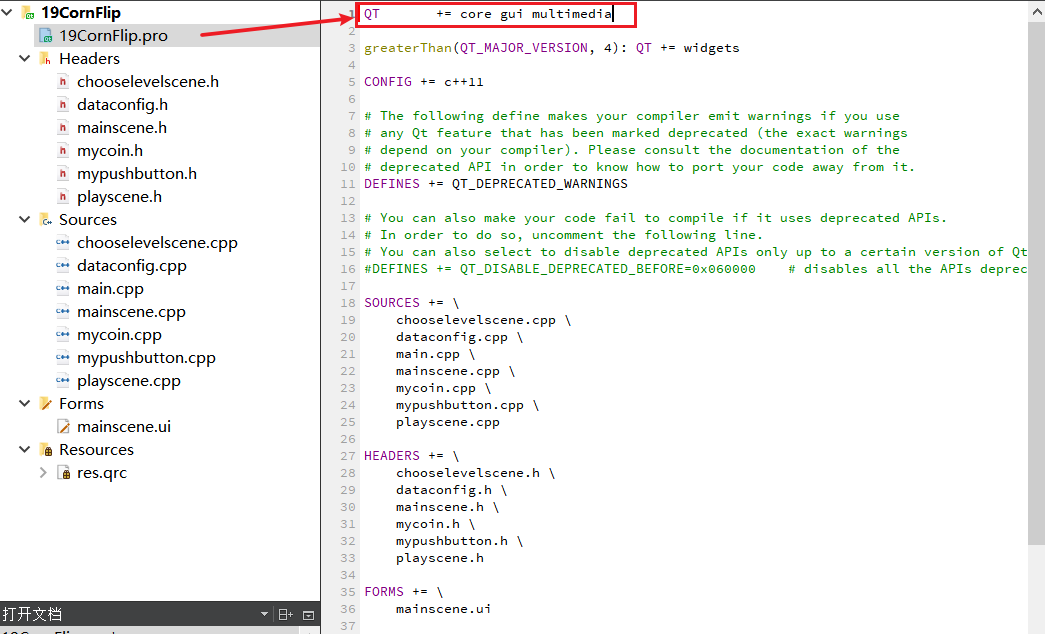The height and width of the screenshot is (634, 1045).
Task: Click the Forms folder icon
Action: (x=45, y=403)
